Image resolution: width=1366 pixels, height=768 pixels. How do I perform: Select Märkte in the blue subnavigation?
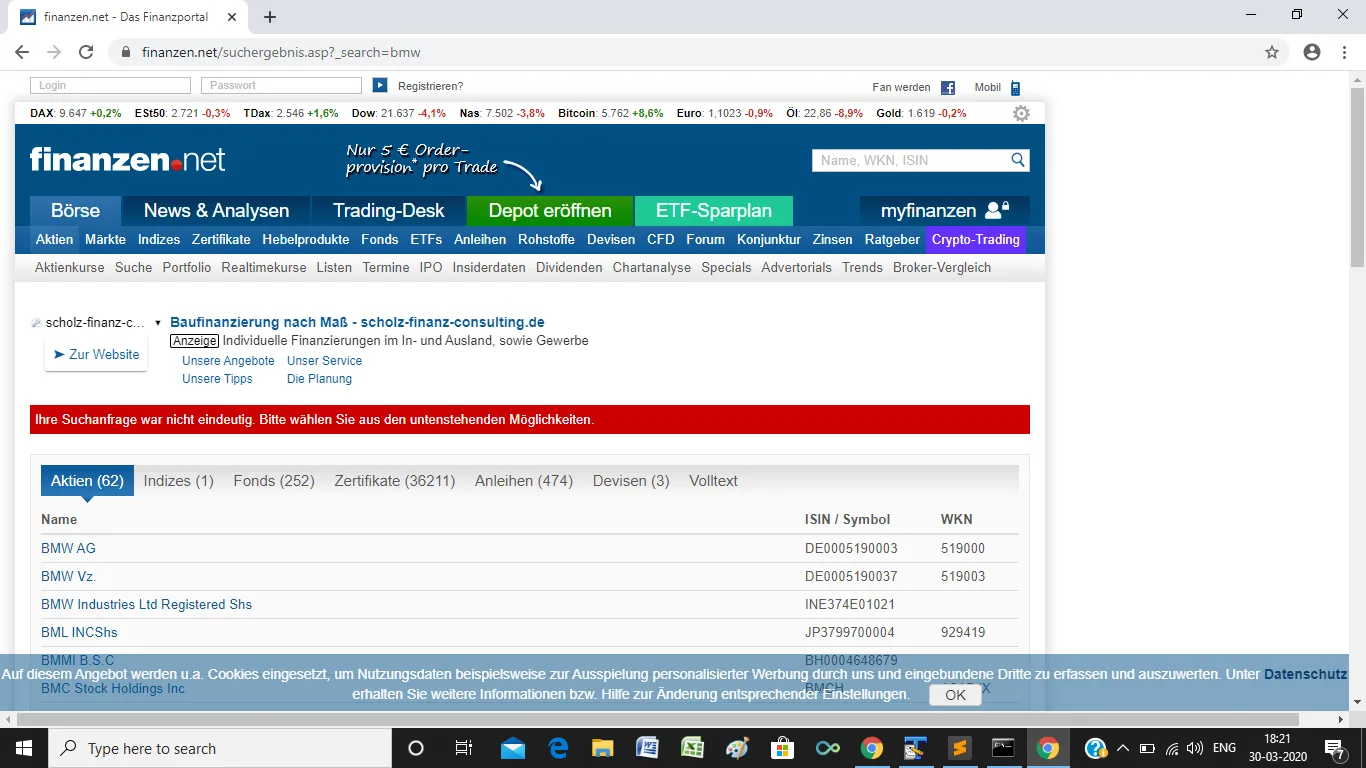click(105, 240)
